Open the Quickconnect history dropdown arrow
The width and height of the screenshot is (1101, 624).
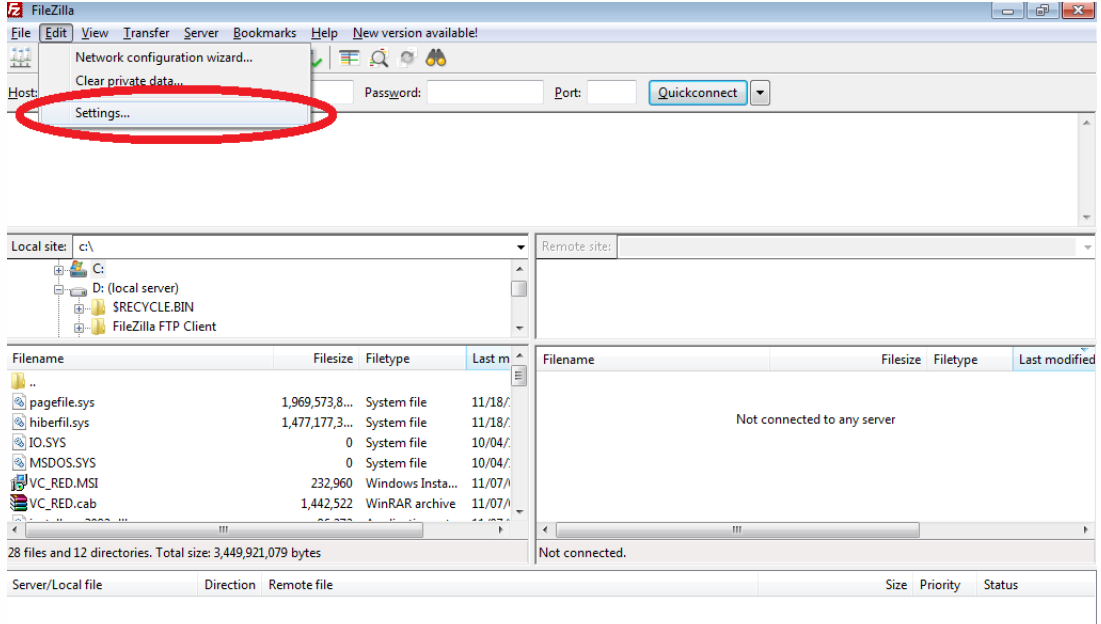[x=760, y=93]
